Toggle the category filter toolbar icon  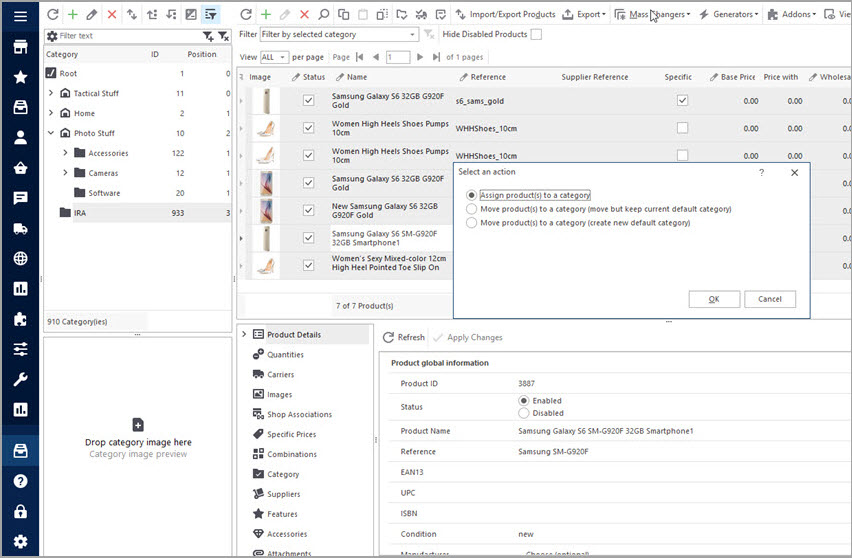[210, 15]
